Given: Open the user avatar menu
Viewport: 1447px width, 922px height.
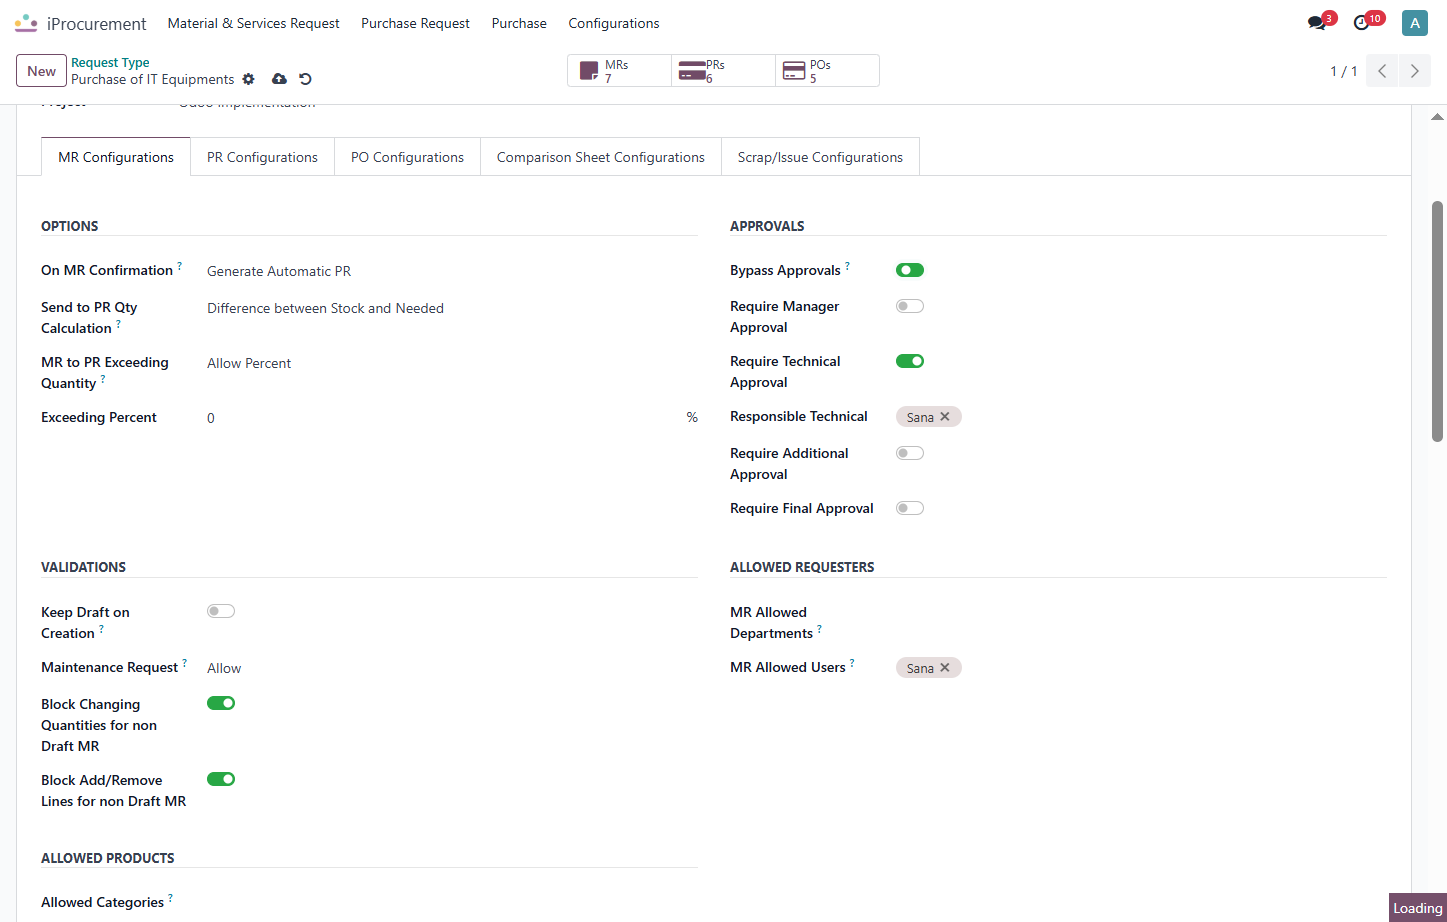Looking at the screenshot, I should click(1414, 23).
